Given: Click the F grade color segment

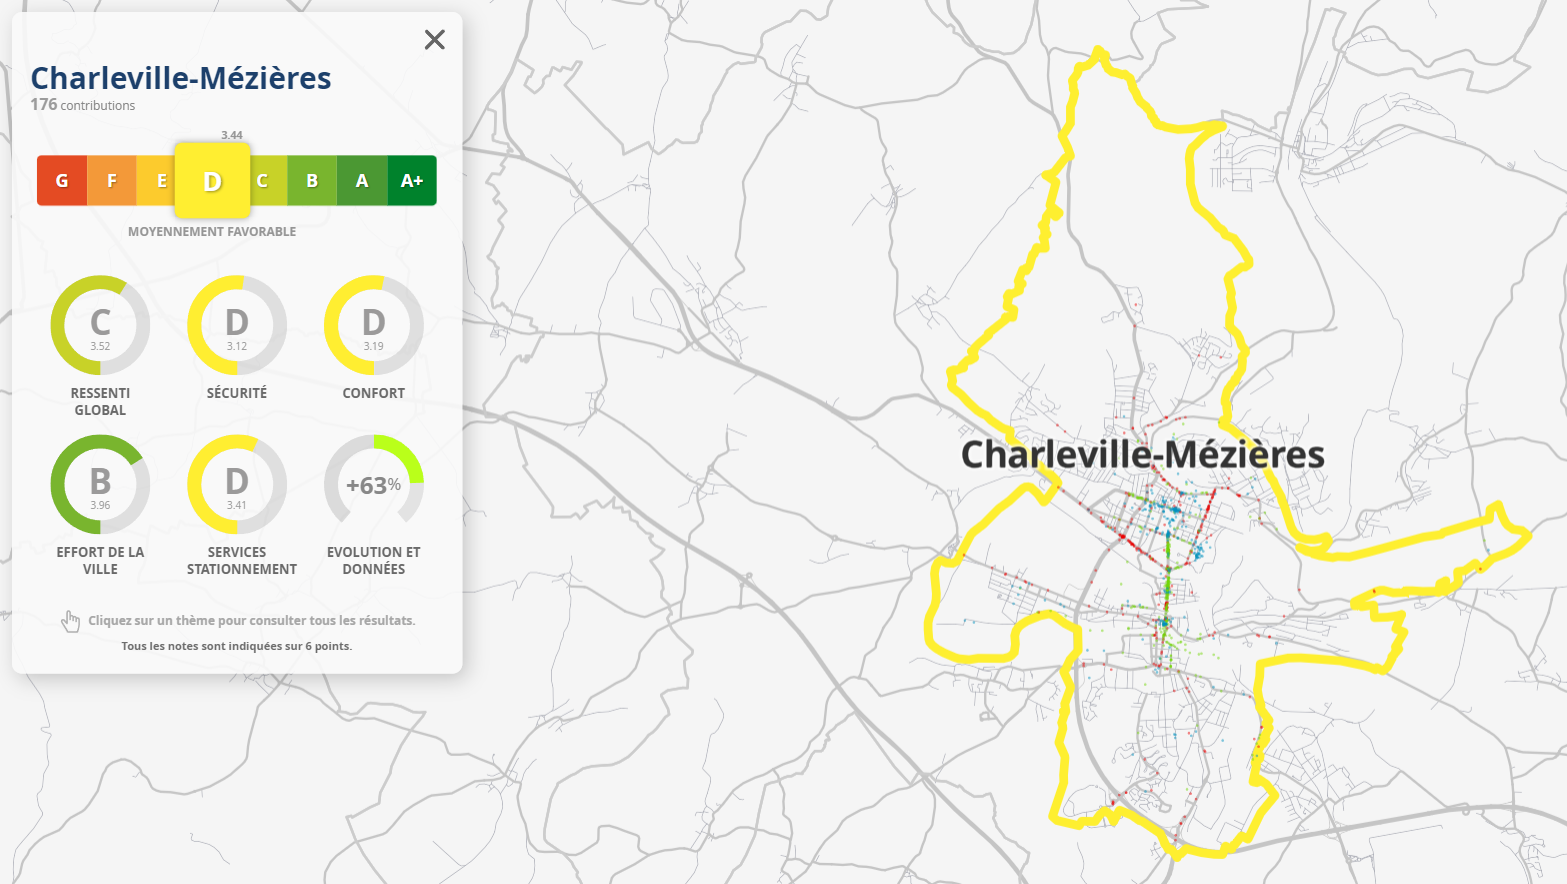Looking at the screenshot, I should coord(112,181).
